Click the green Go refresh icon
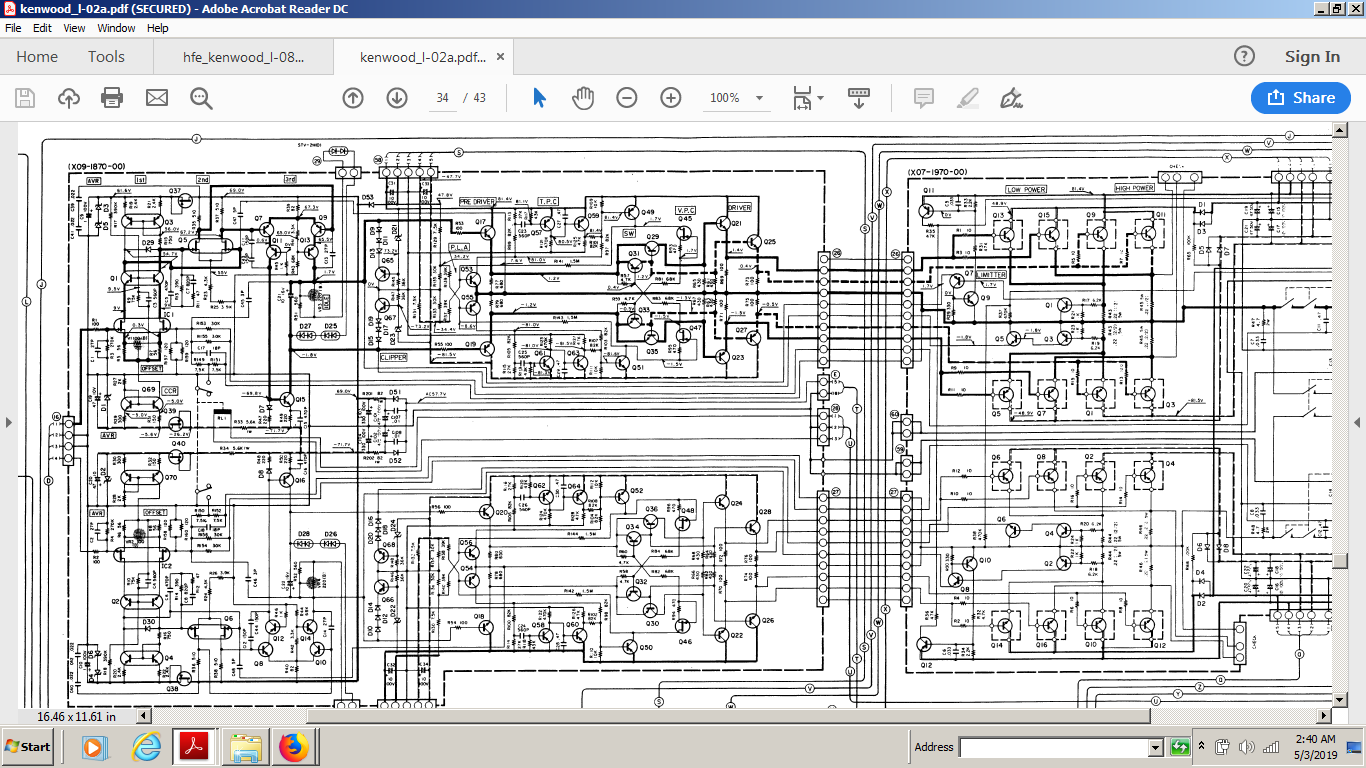 [1180, 747]
